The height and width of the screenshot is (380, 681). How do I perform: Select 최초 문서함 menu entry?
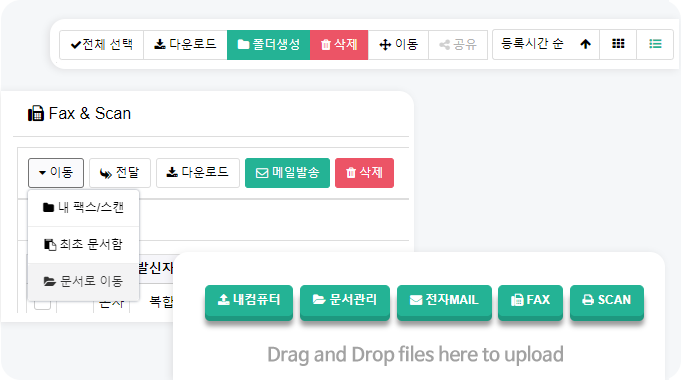[x=83, y=245]
